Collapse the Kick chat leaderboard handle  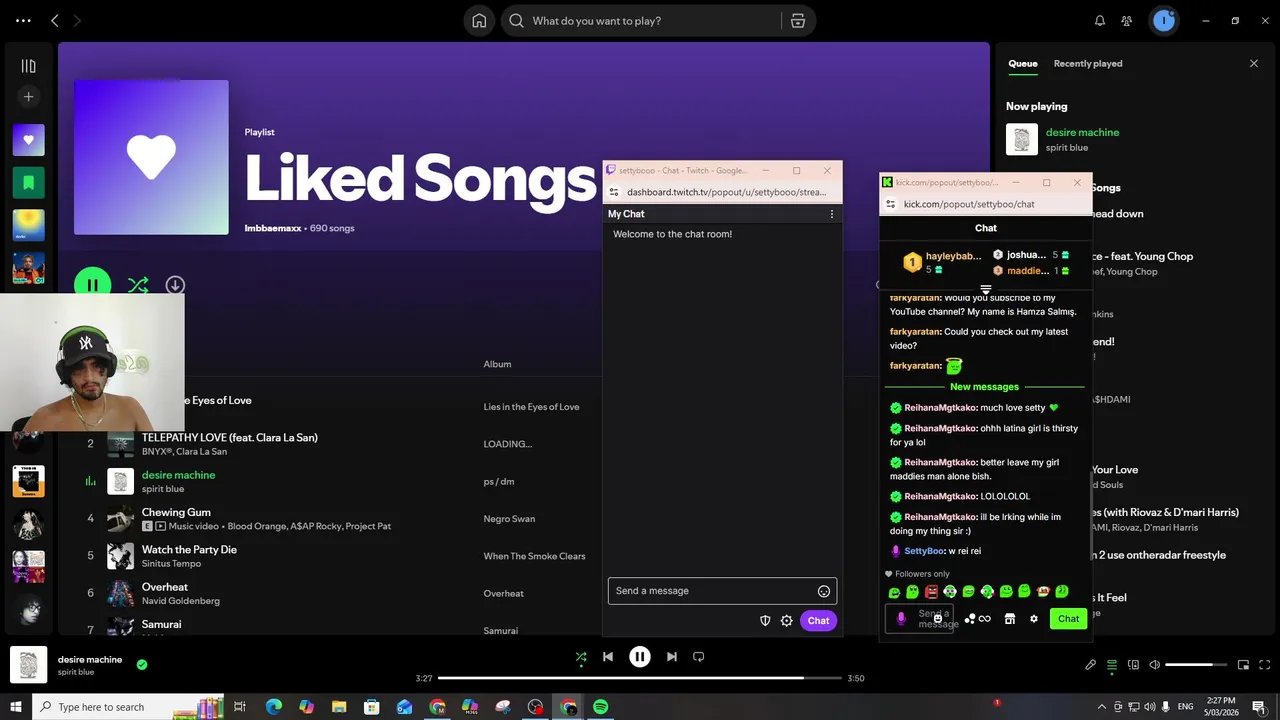986,290
